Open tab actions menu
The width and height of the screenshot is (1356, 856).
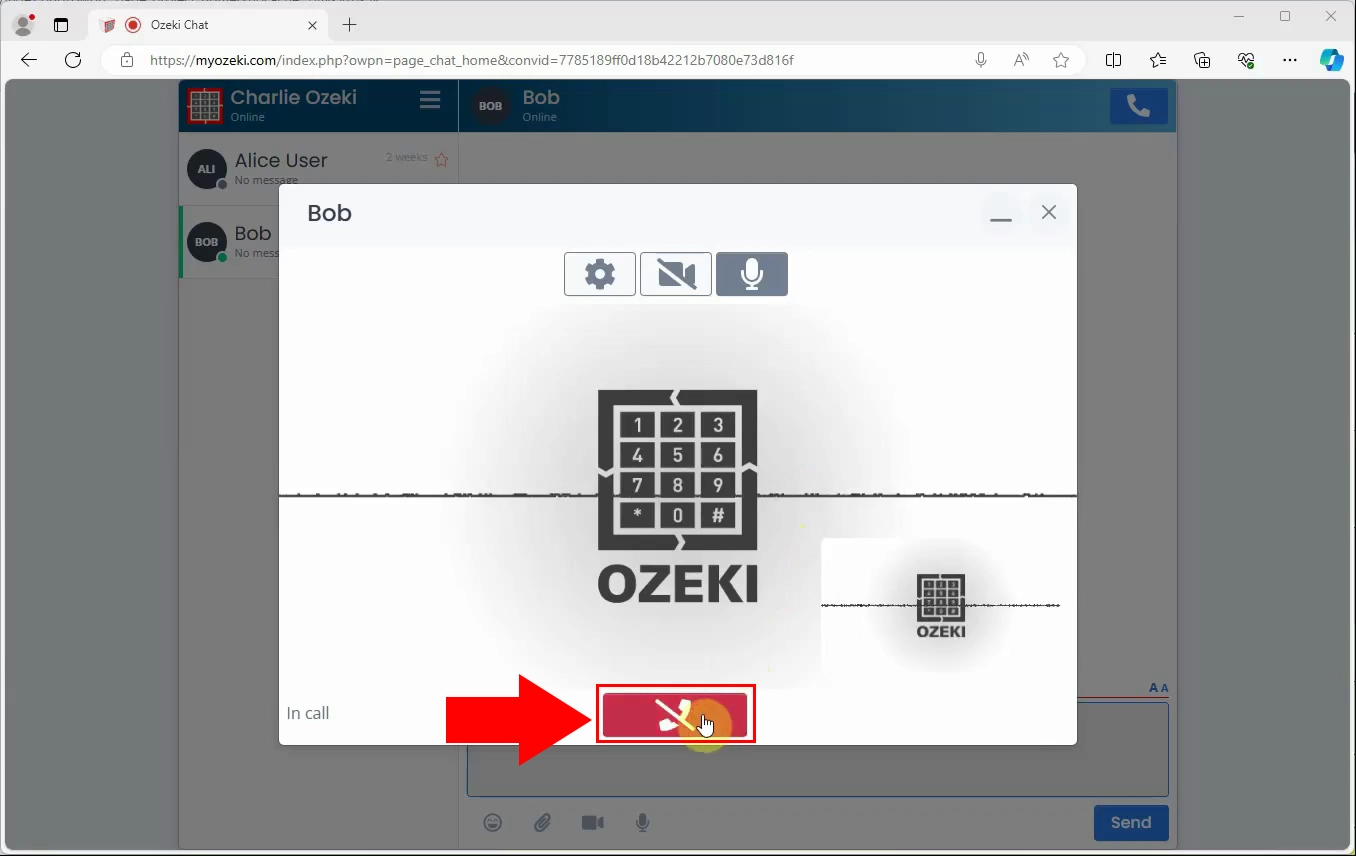click(61, 25)
